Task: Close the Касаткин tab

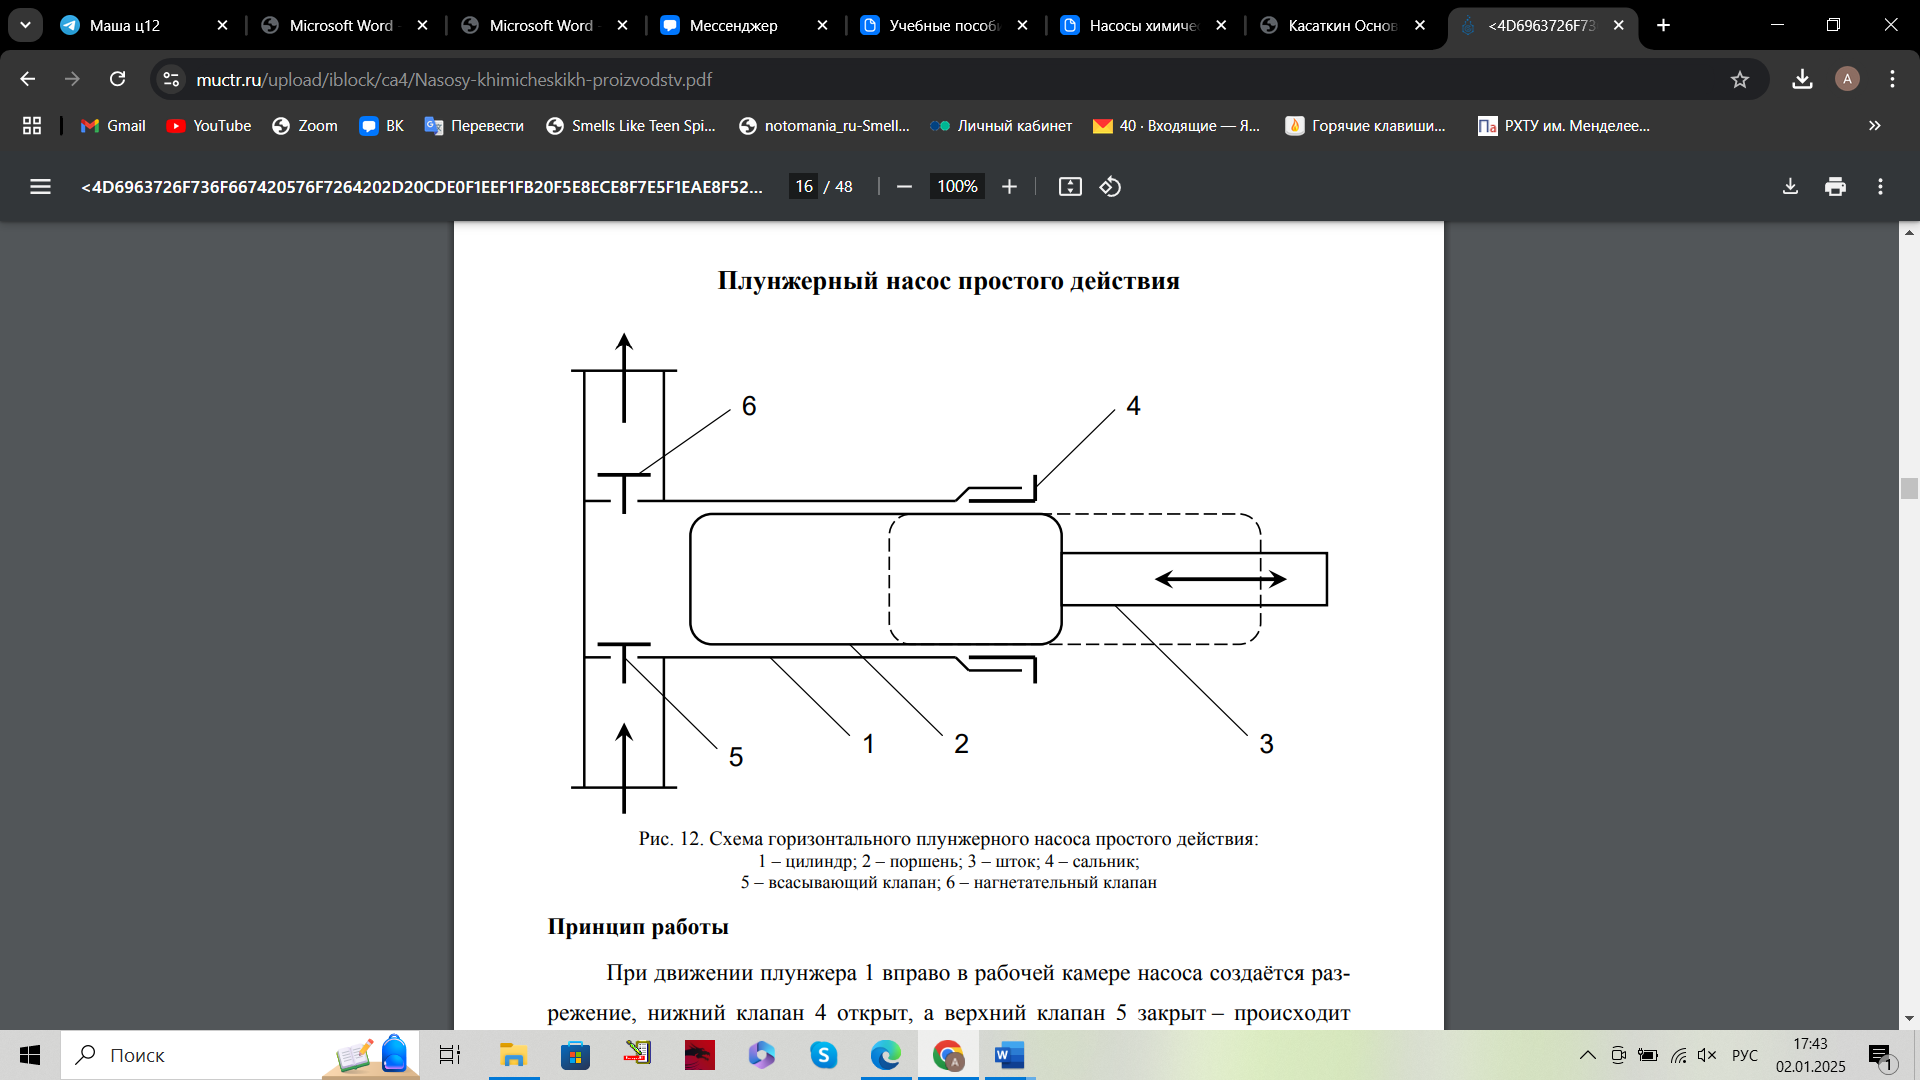Action: [x=1420, y=25]
